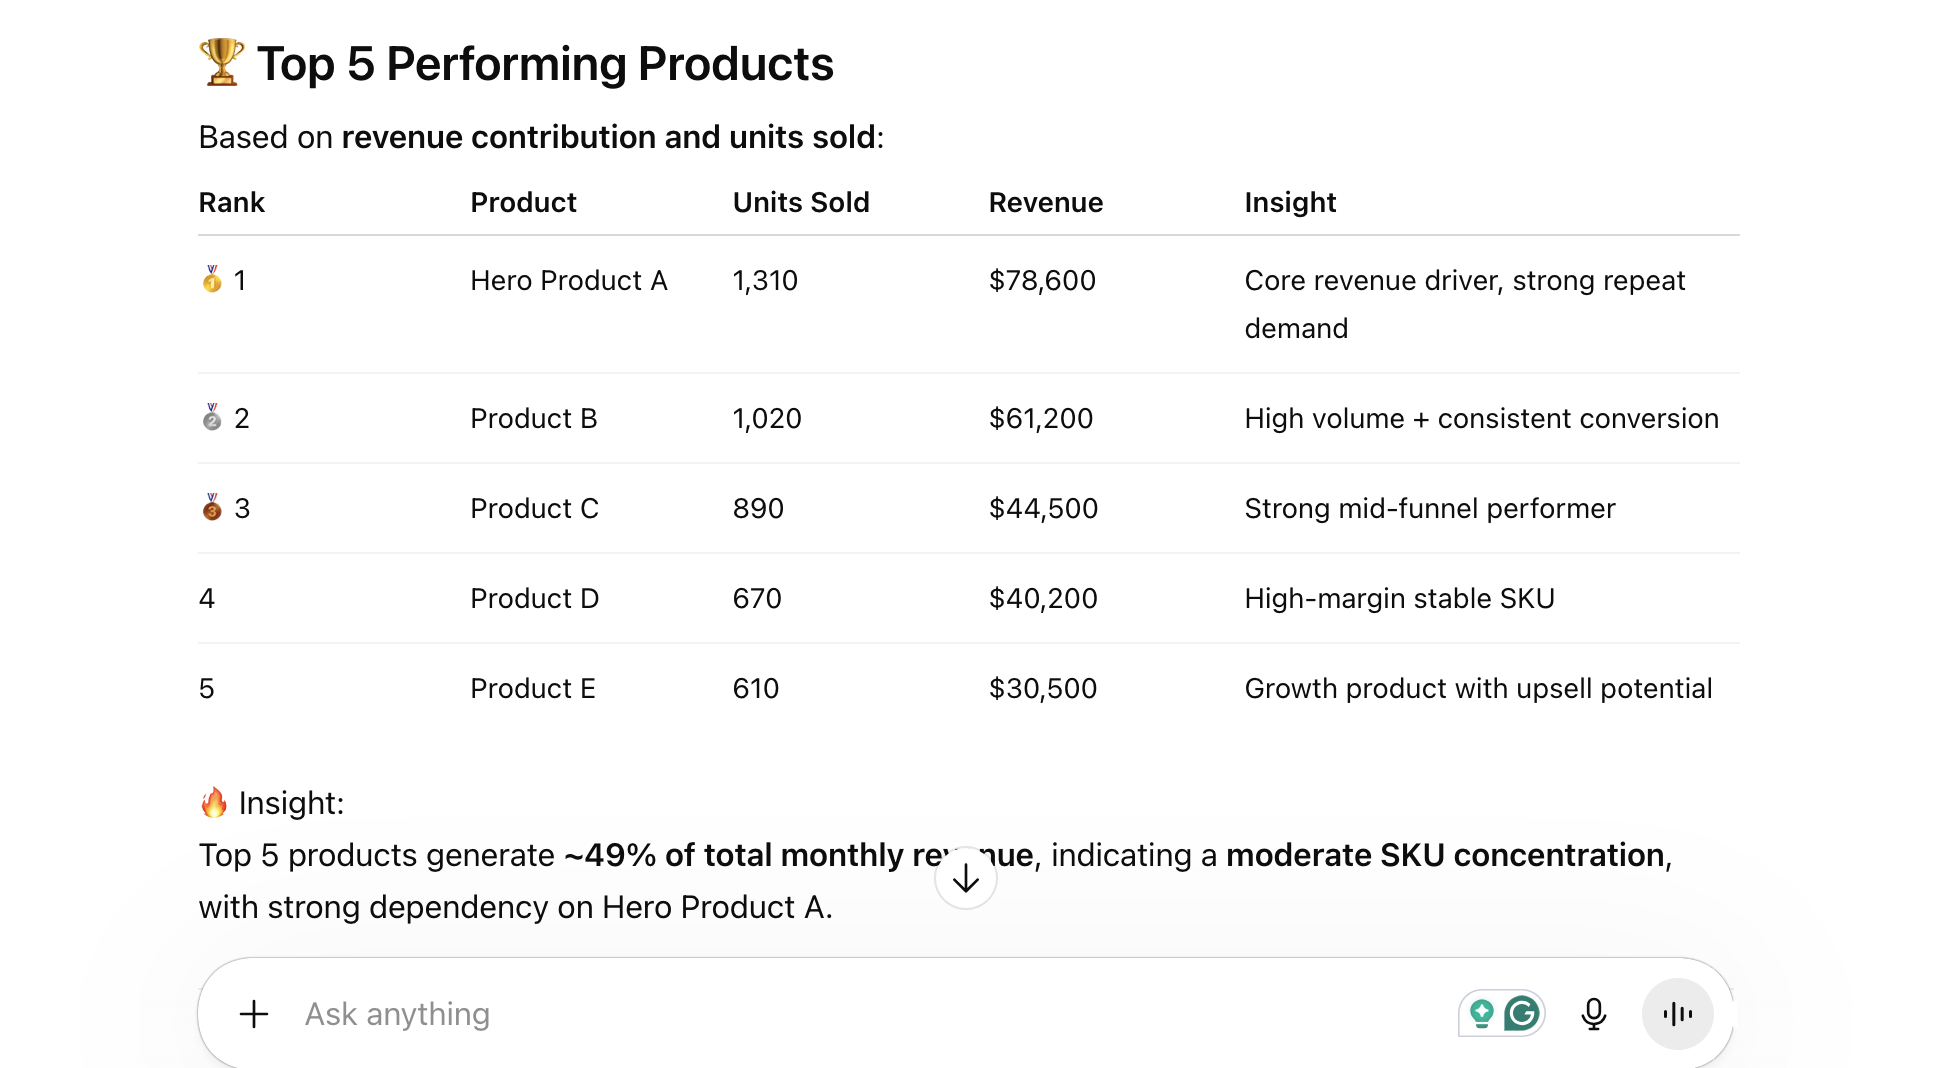Click the $78,600 revenue value
This screenshot has width=1956, height=1068.
(x=1042, y=281)
